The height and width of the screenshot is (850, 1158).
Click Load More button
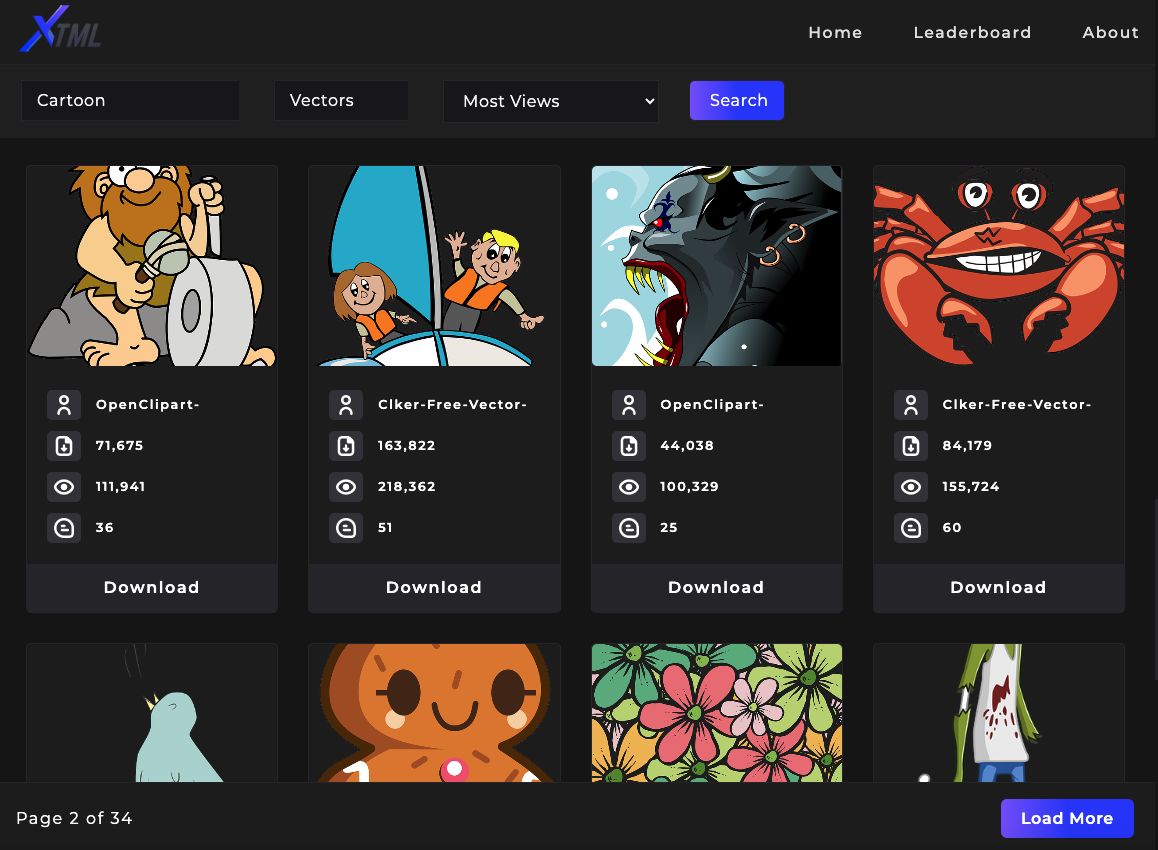[1067, 818]
